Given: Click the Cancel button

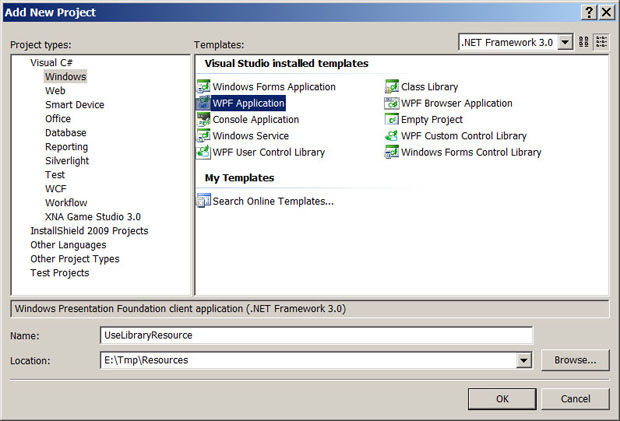Looking at the screenshot, I should [575, 399].
